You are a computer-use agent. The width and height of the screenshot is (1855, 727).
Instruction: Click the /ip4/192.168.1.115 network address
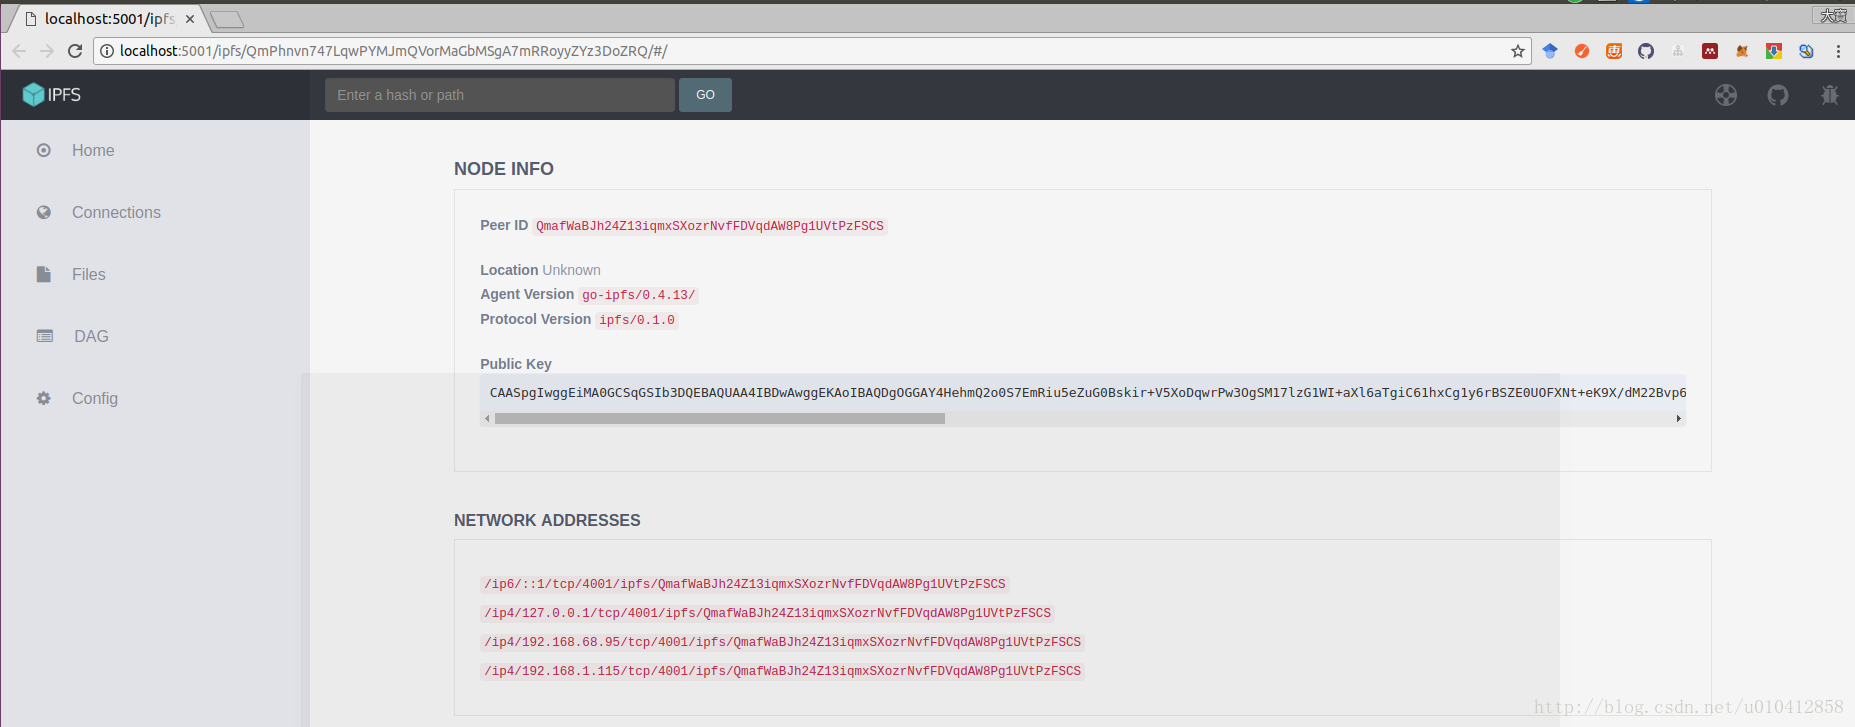(783, 671)
